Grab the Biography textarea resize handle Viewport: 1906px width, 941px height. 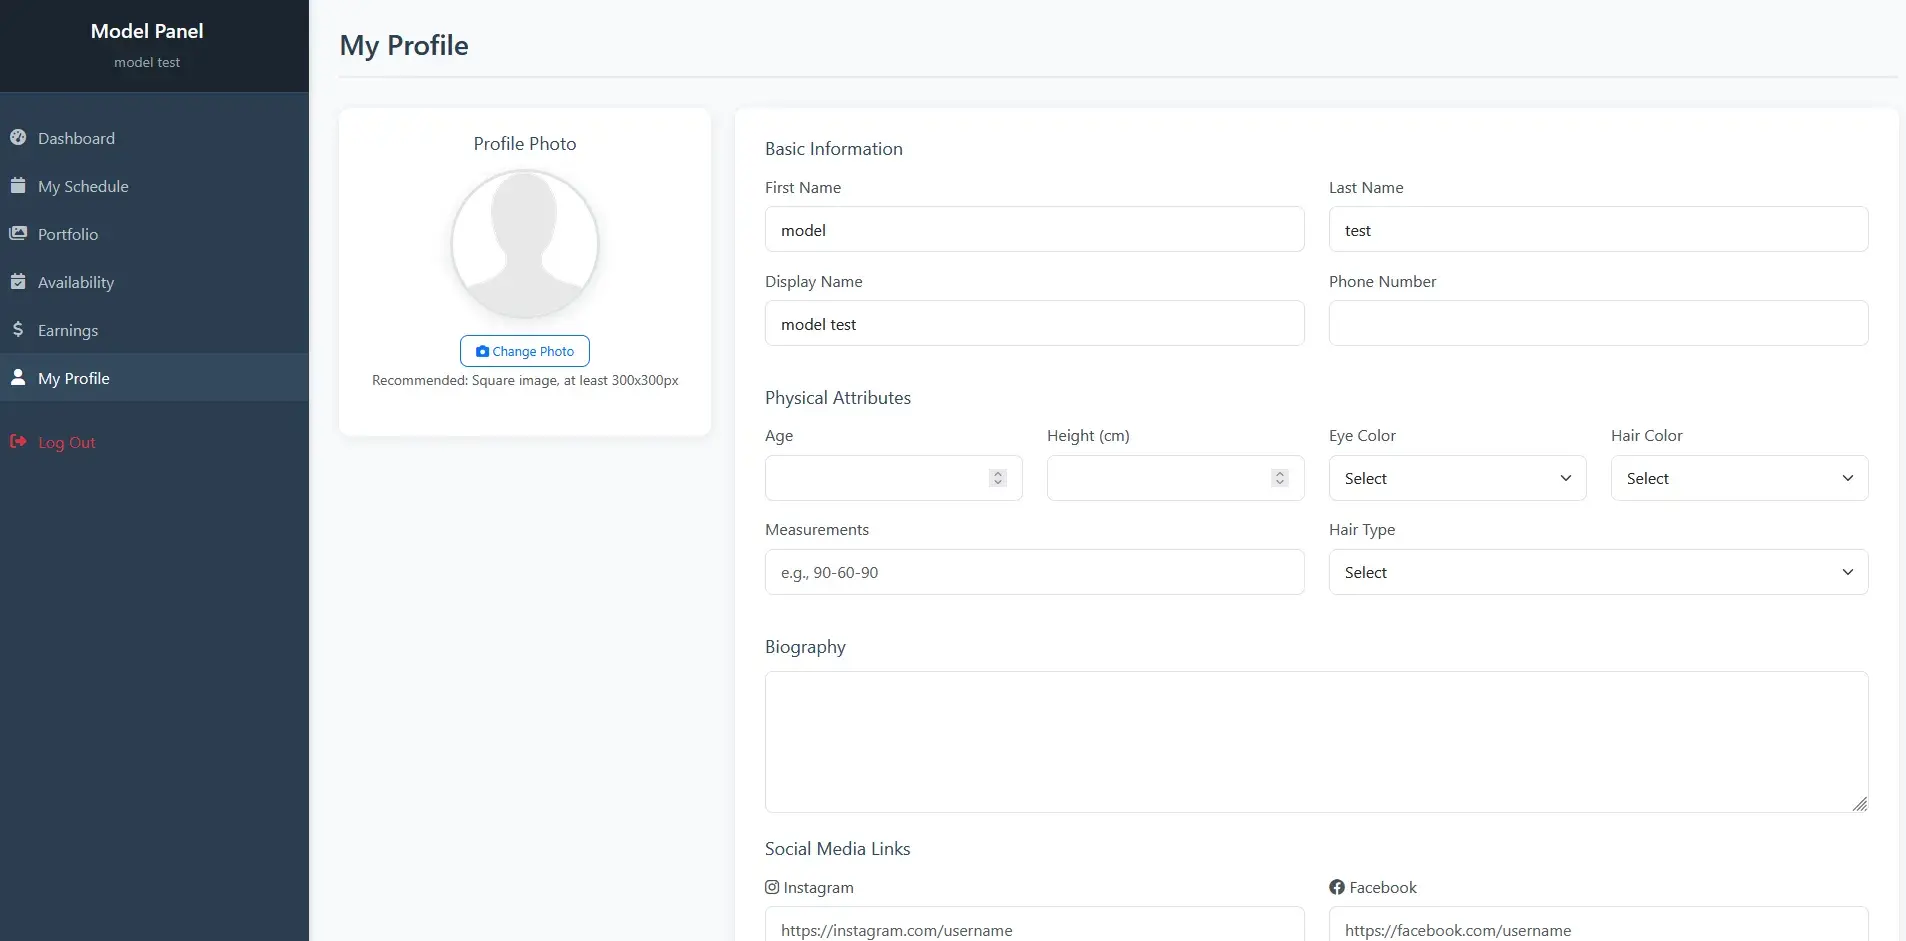coord(1859,804)
